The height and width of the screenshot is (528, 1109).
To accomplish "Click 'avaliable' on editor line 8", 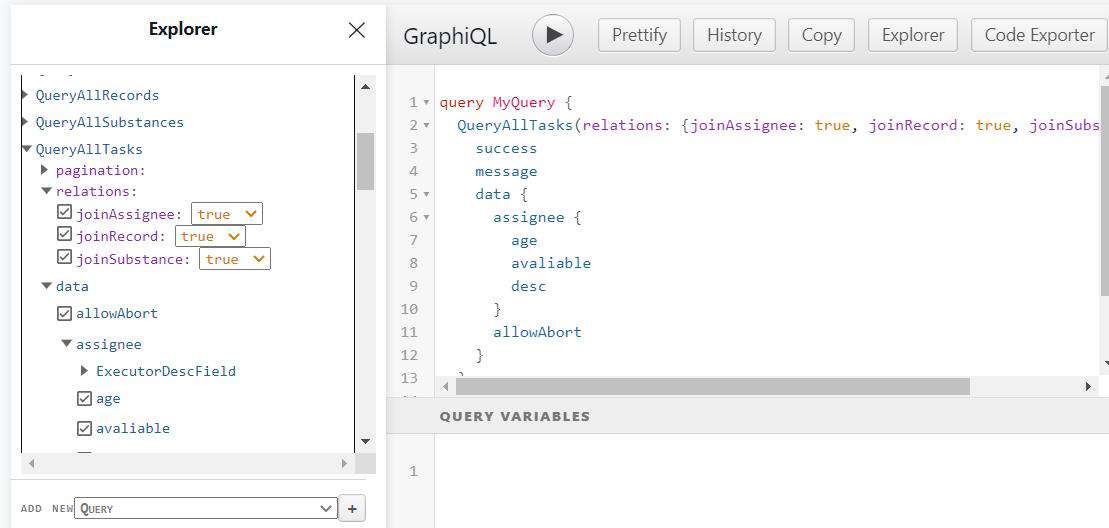I will 551,263.
